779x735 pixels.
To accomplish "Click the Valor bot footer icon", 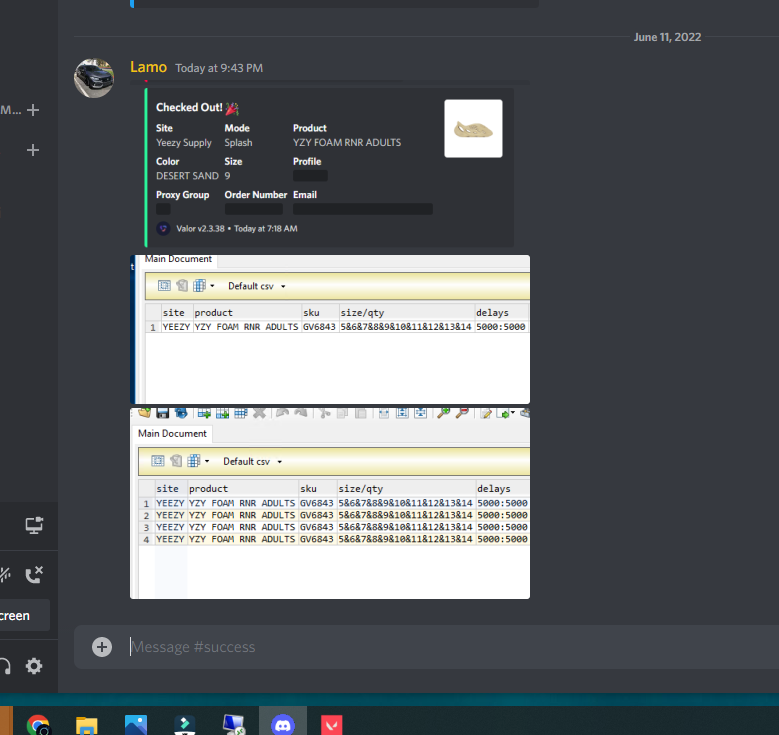I will click(x=163, y=229).
